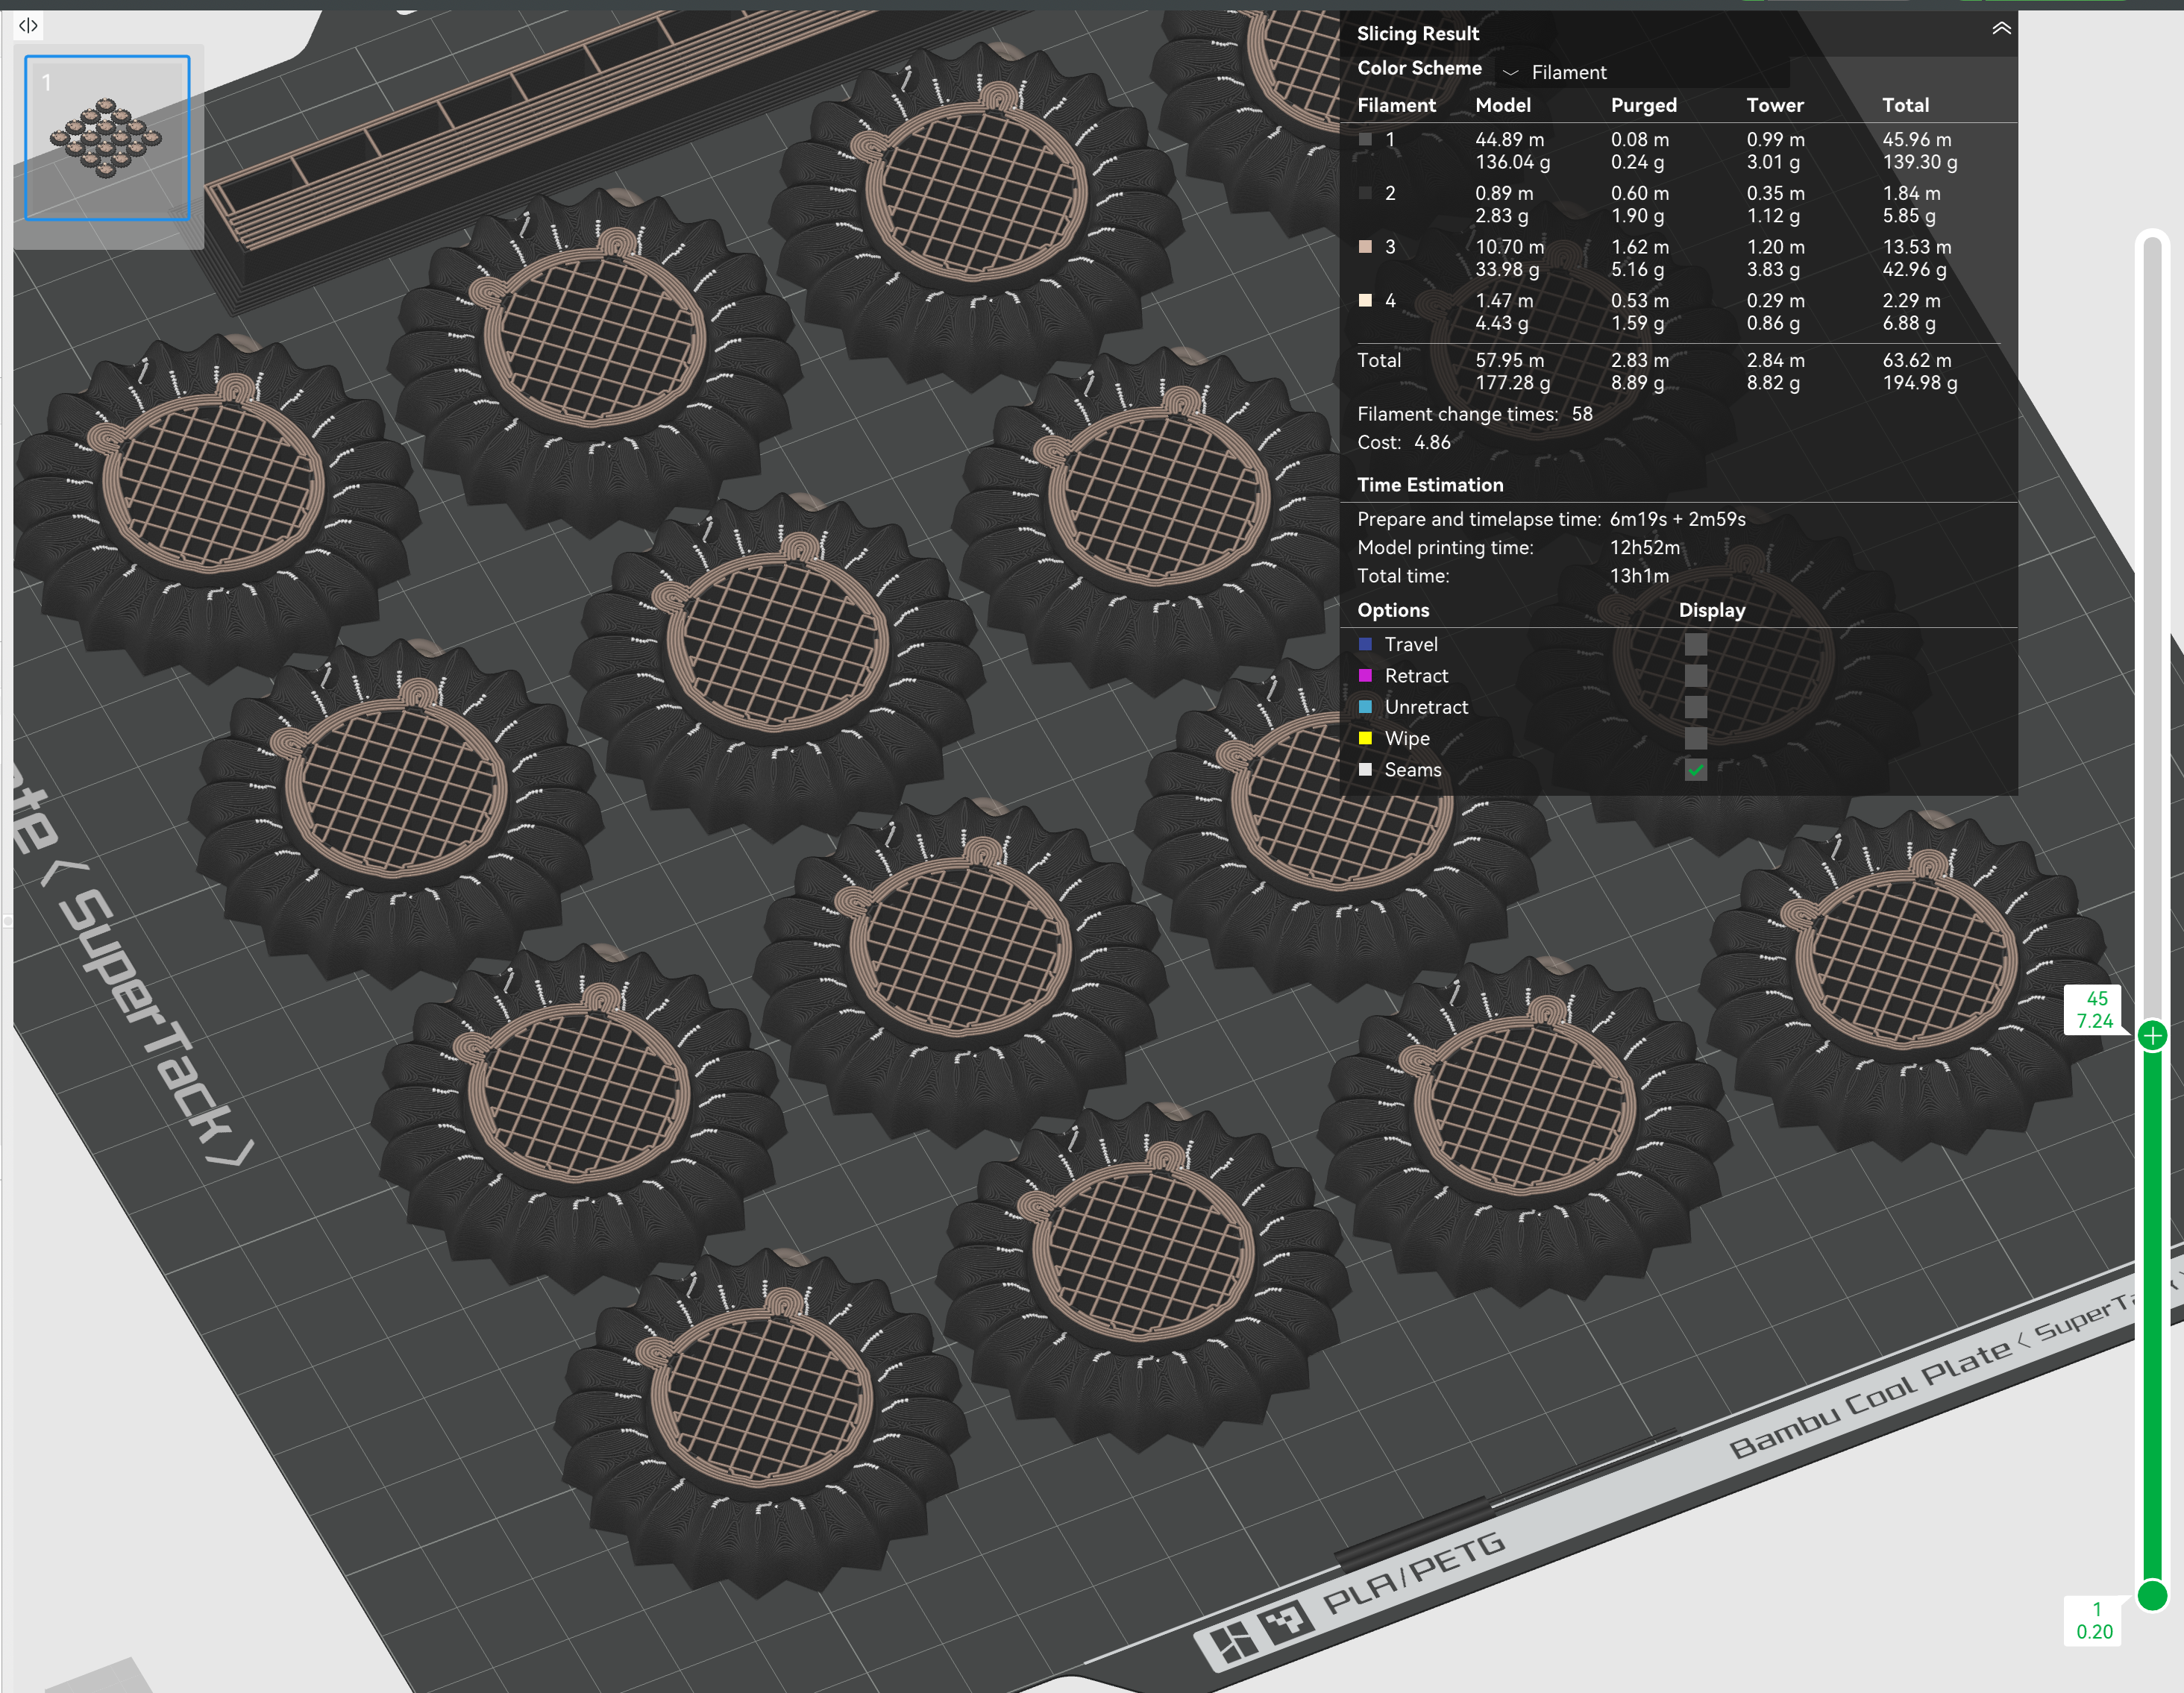Click the Slicing Result heading
The image size is (2184, 1693).
(x=1417, y=33)
